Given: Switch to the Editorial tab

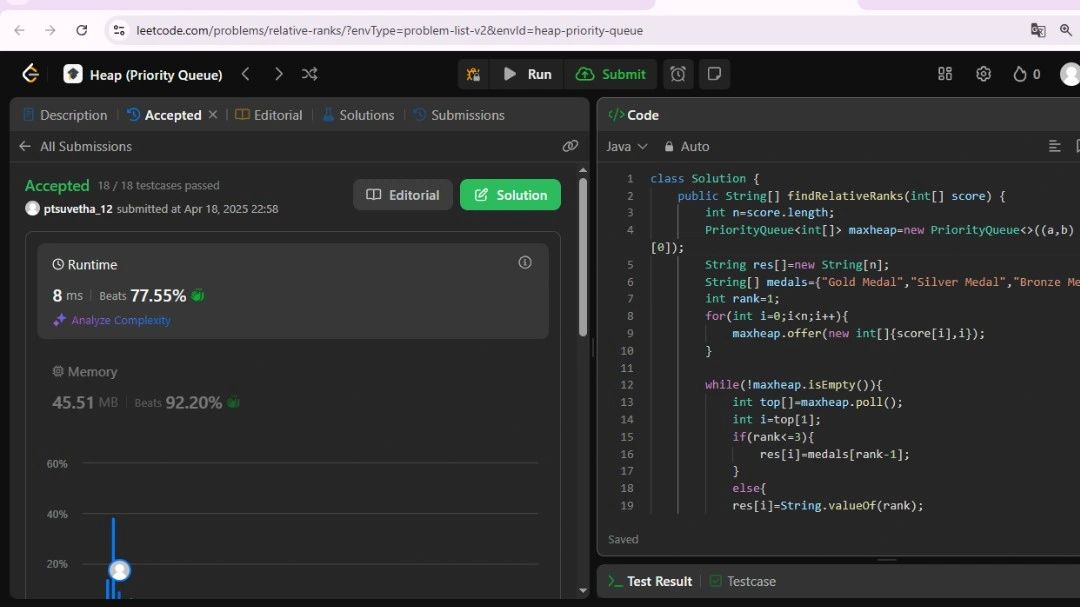Looking at the screenshot, I should click(x=269, y=115).
